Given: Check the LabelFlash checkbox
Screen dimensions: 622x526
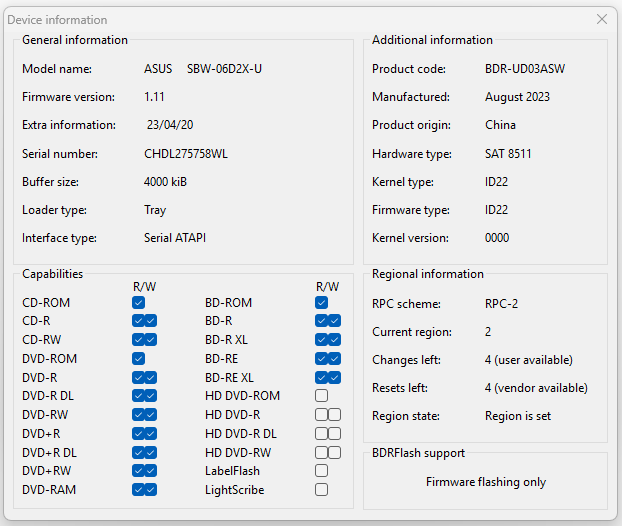Looking at the screenshot, I should [321, 471].
